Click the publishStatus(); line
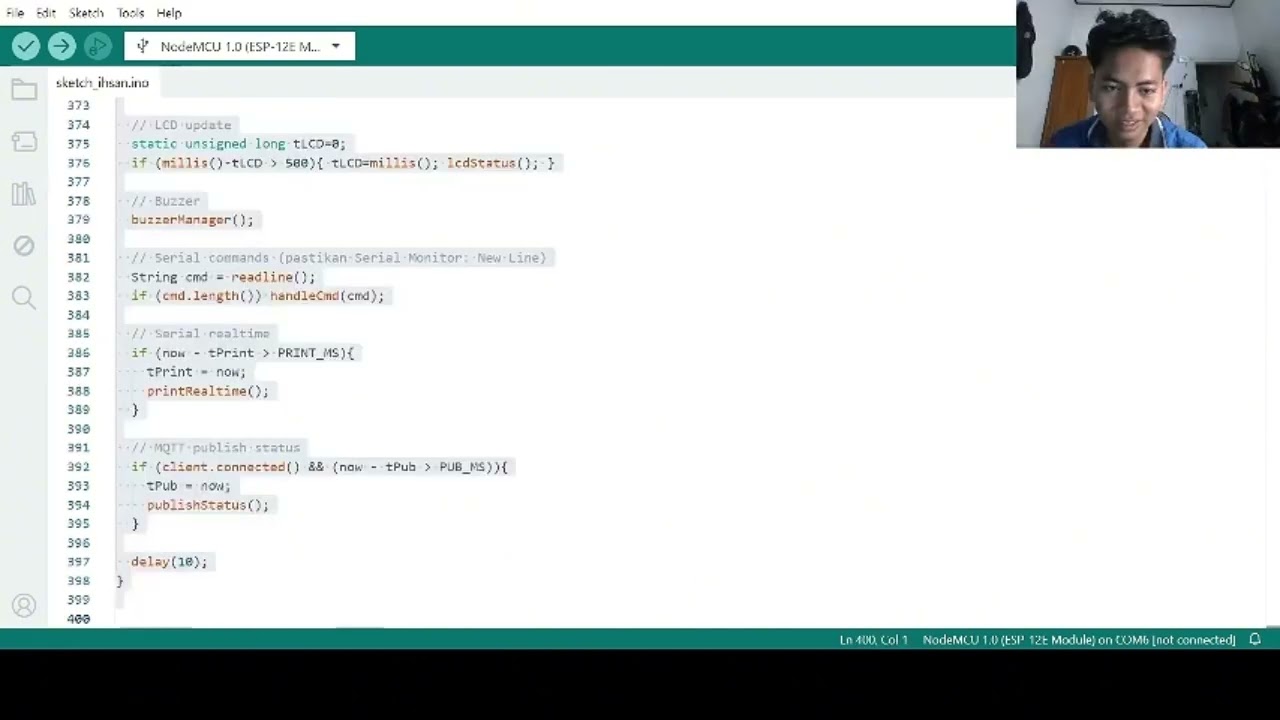 [x=208, y=505]
